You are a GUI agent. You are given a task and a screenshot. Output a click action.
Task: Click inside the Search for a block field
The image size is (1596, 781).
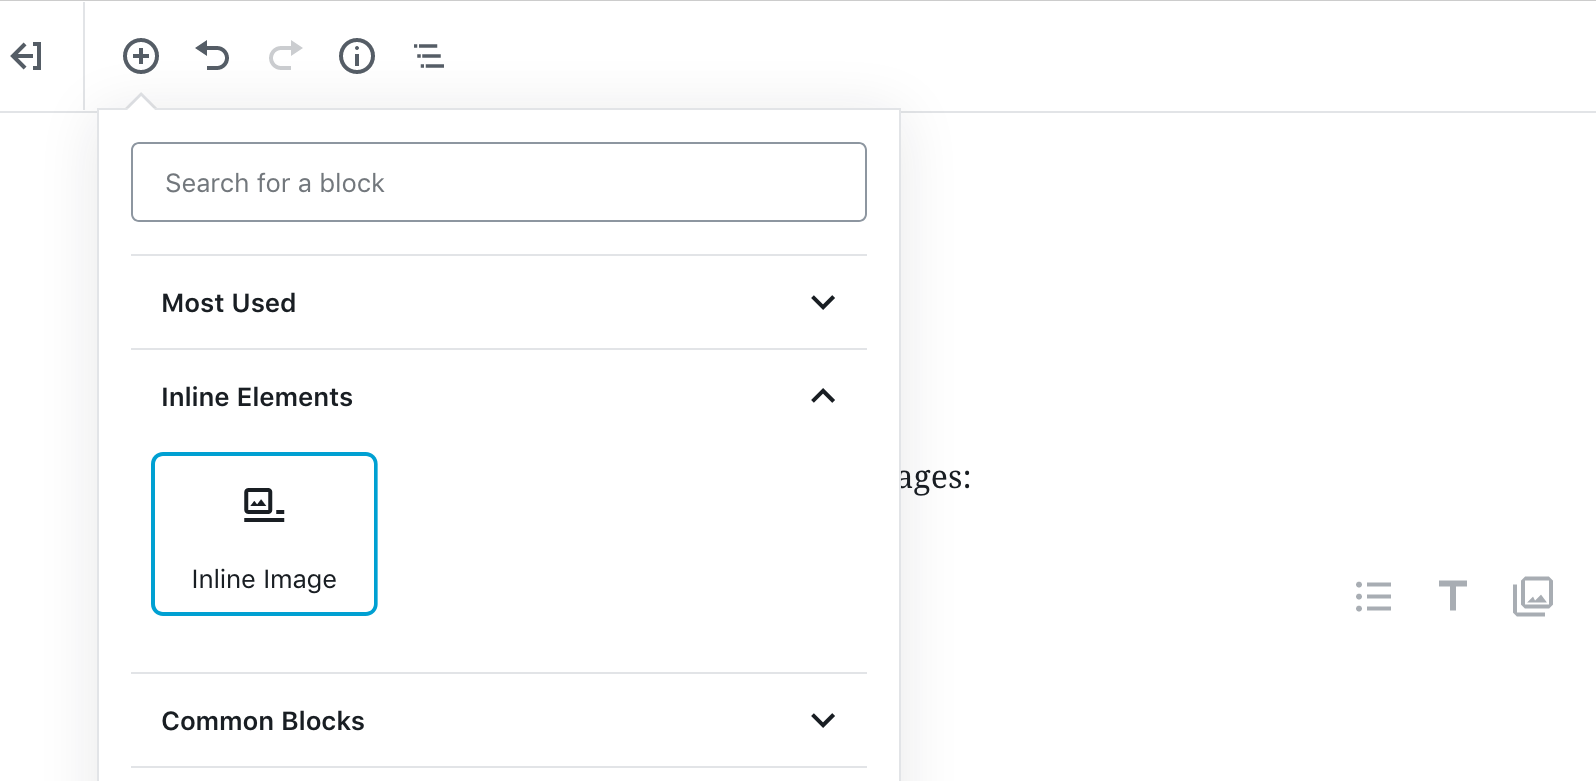(x=498, y=182)
